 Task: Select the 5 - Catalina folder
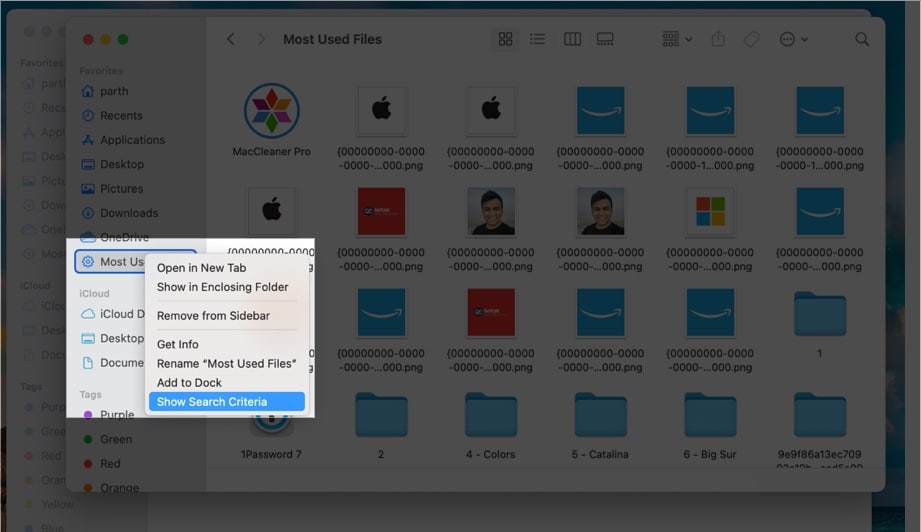coord(600,415)
